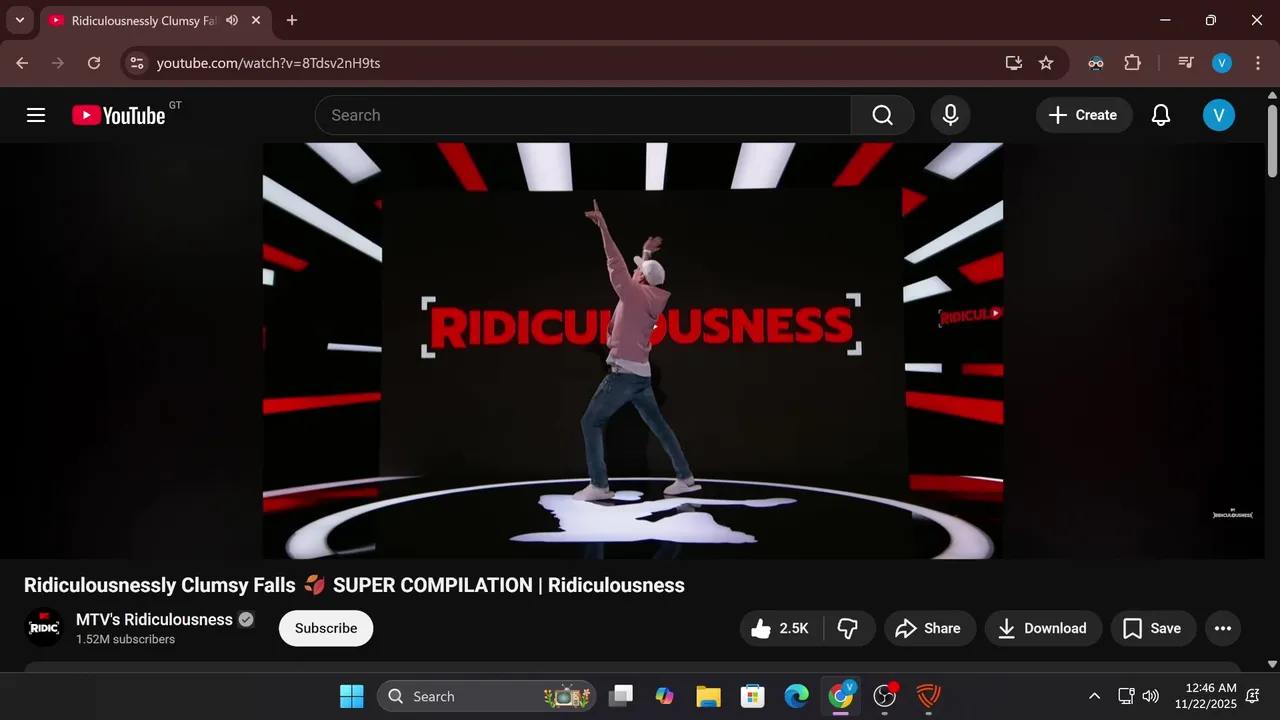Click the search magnifier button

(882, 115)
